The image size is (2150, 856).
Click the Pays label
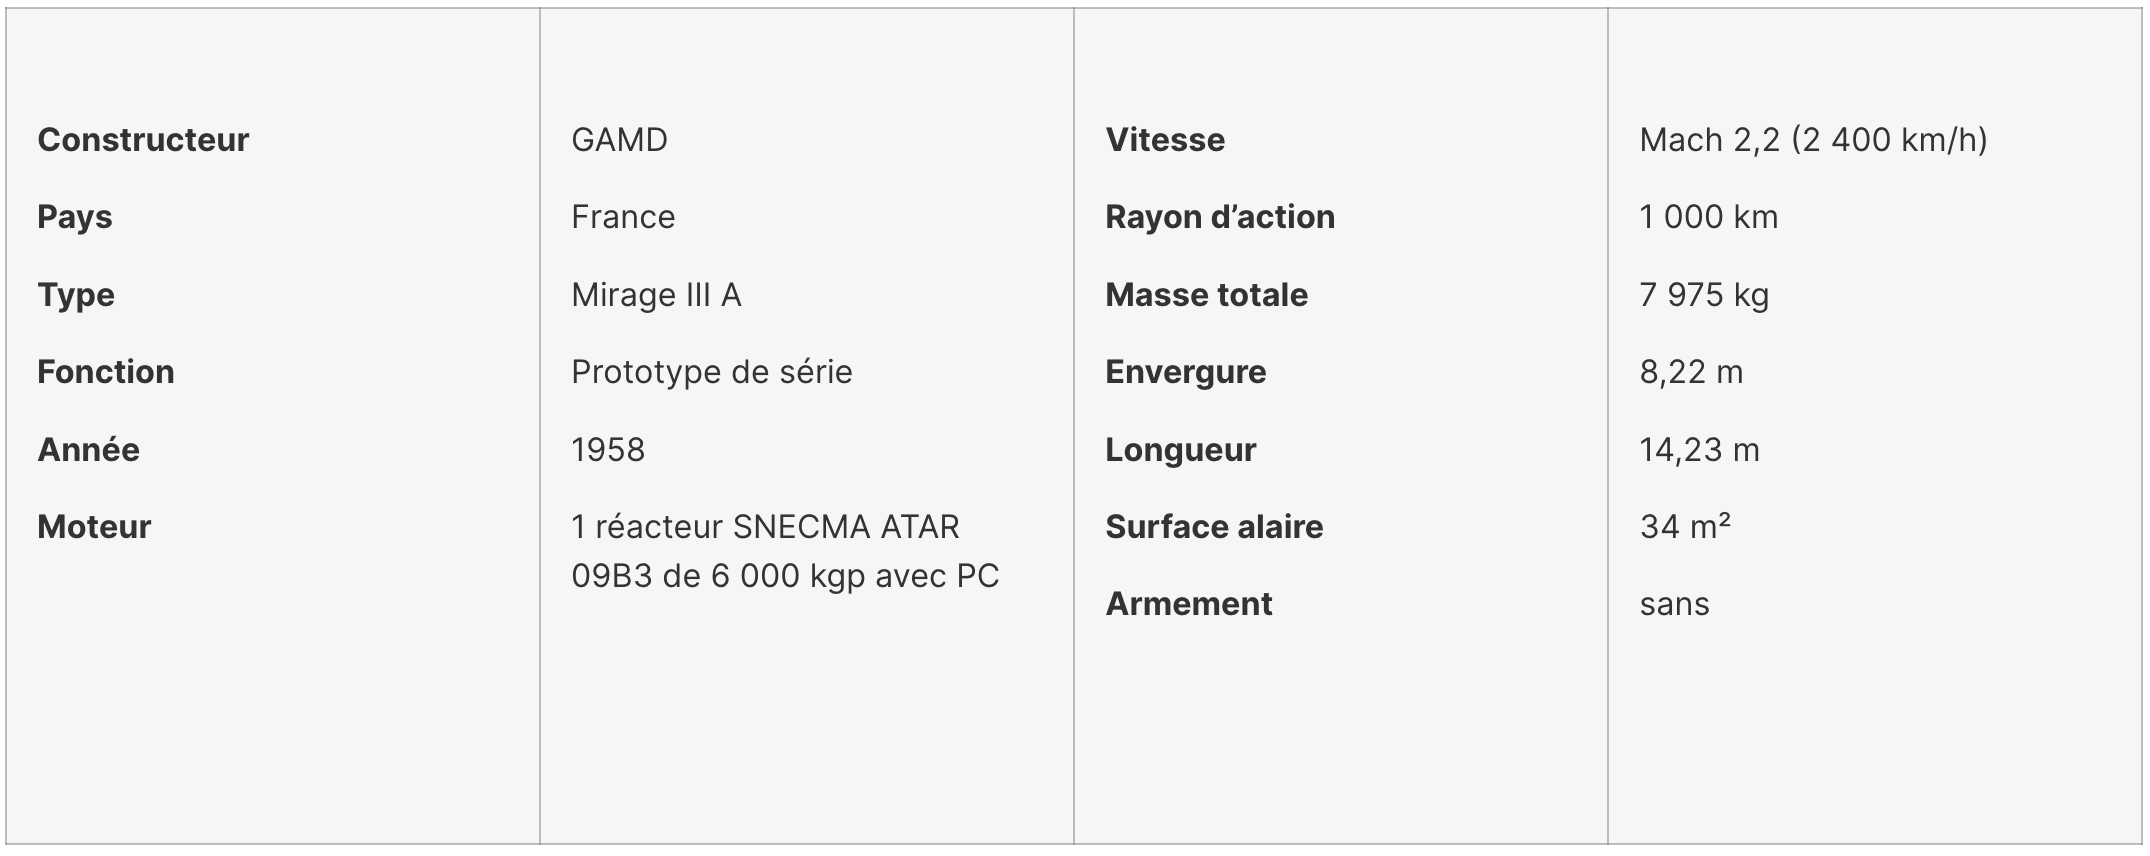[x=75, y=218]
